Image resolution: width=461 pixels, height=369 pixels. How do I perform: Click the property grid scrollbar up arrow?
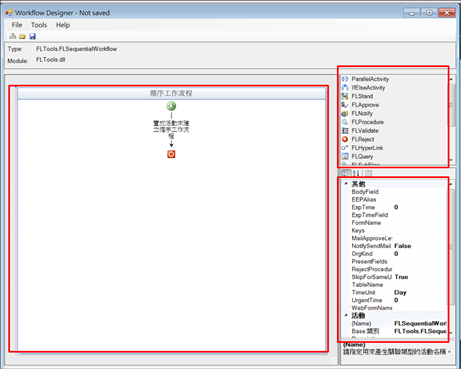click(x=451, y=184)
